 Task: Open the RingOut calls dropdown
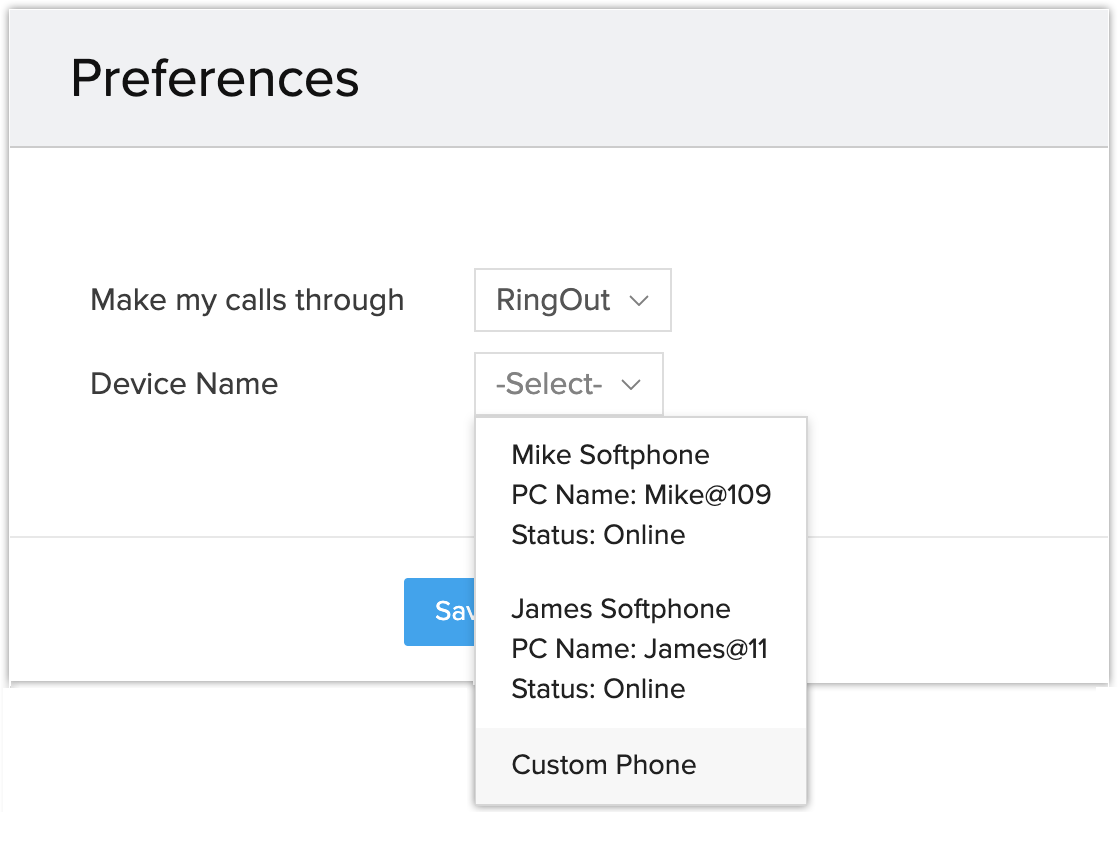pos(572,300)
